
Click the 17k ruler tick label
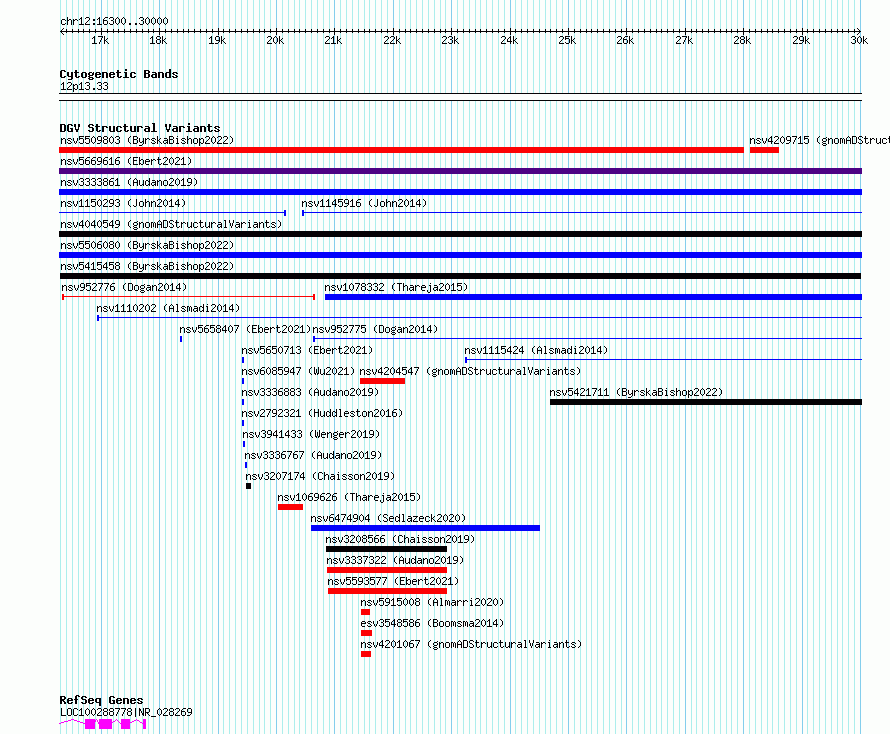click(100, 40)
